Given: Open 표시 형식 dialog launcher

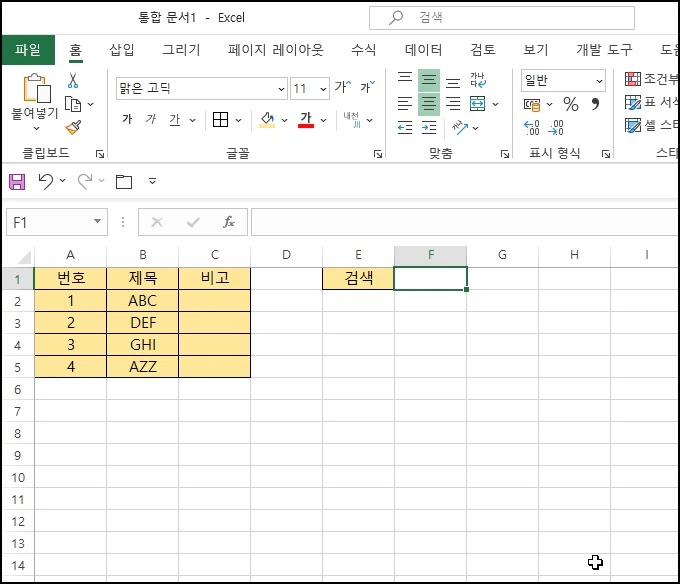Looking at the screenshot, I should (606, 154).
